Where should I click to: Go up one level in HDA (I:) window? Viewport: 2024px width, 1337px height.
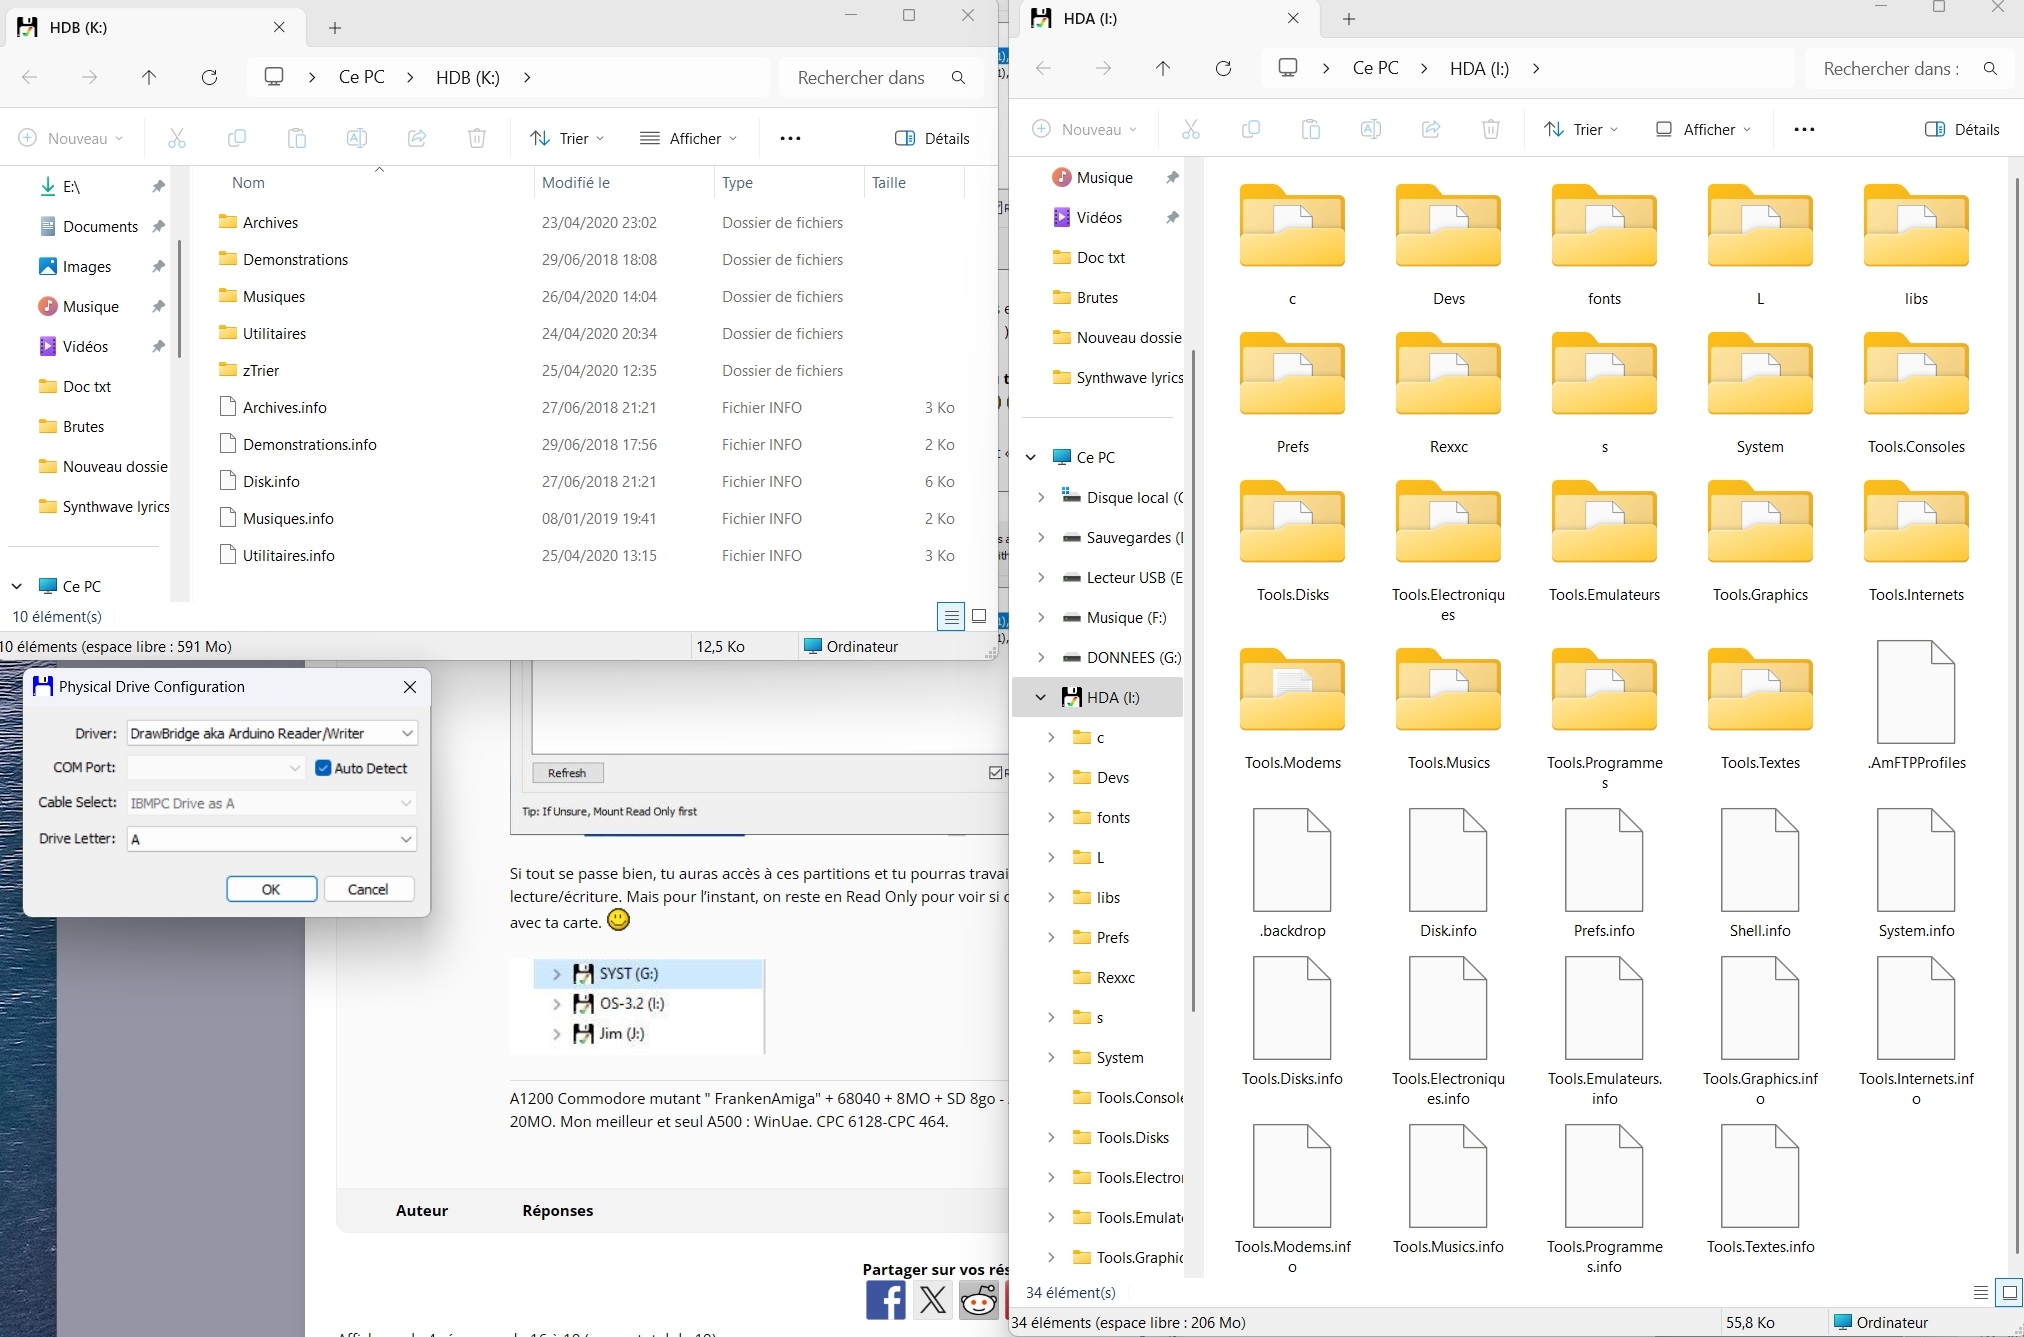[x=1163, y=68]
